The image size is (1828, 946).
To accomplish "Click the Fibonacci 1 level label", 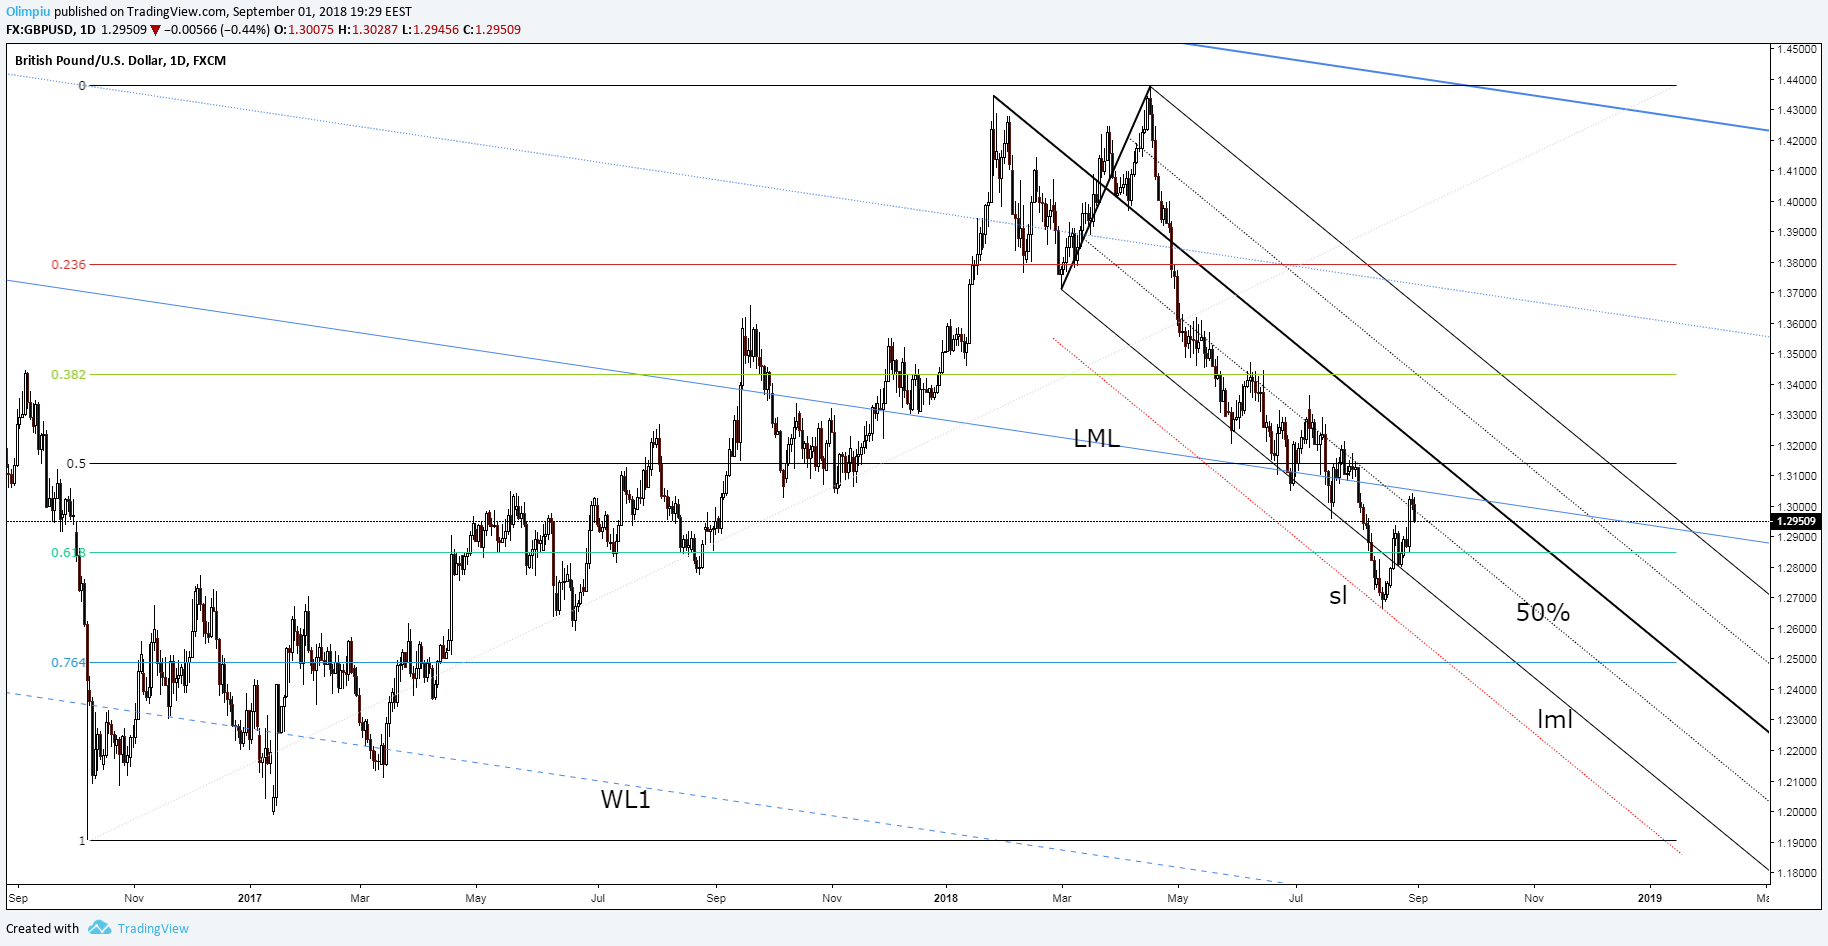I will (x=82, y=841).
